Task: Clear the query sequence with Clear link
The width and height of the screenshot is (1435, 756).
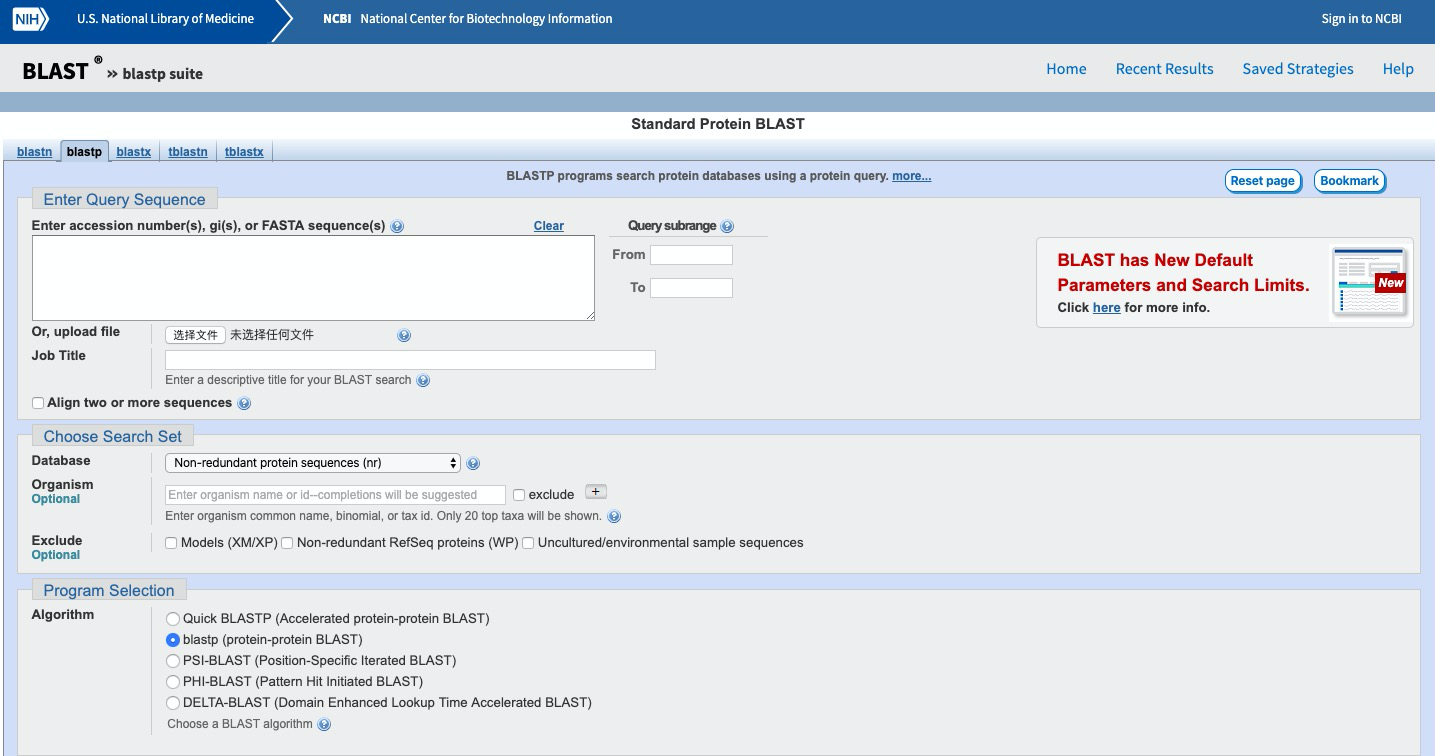Action: (548, 226)
